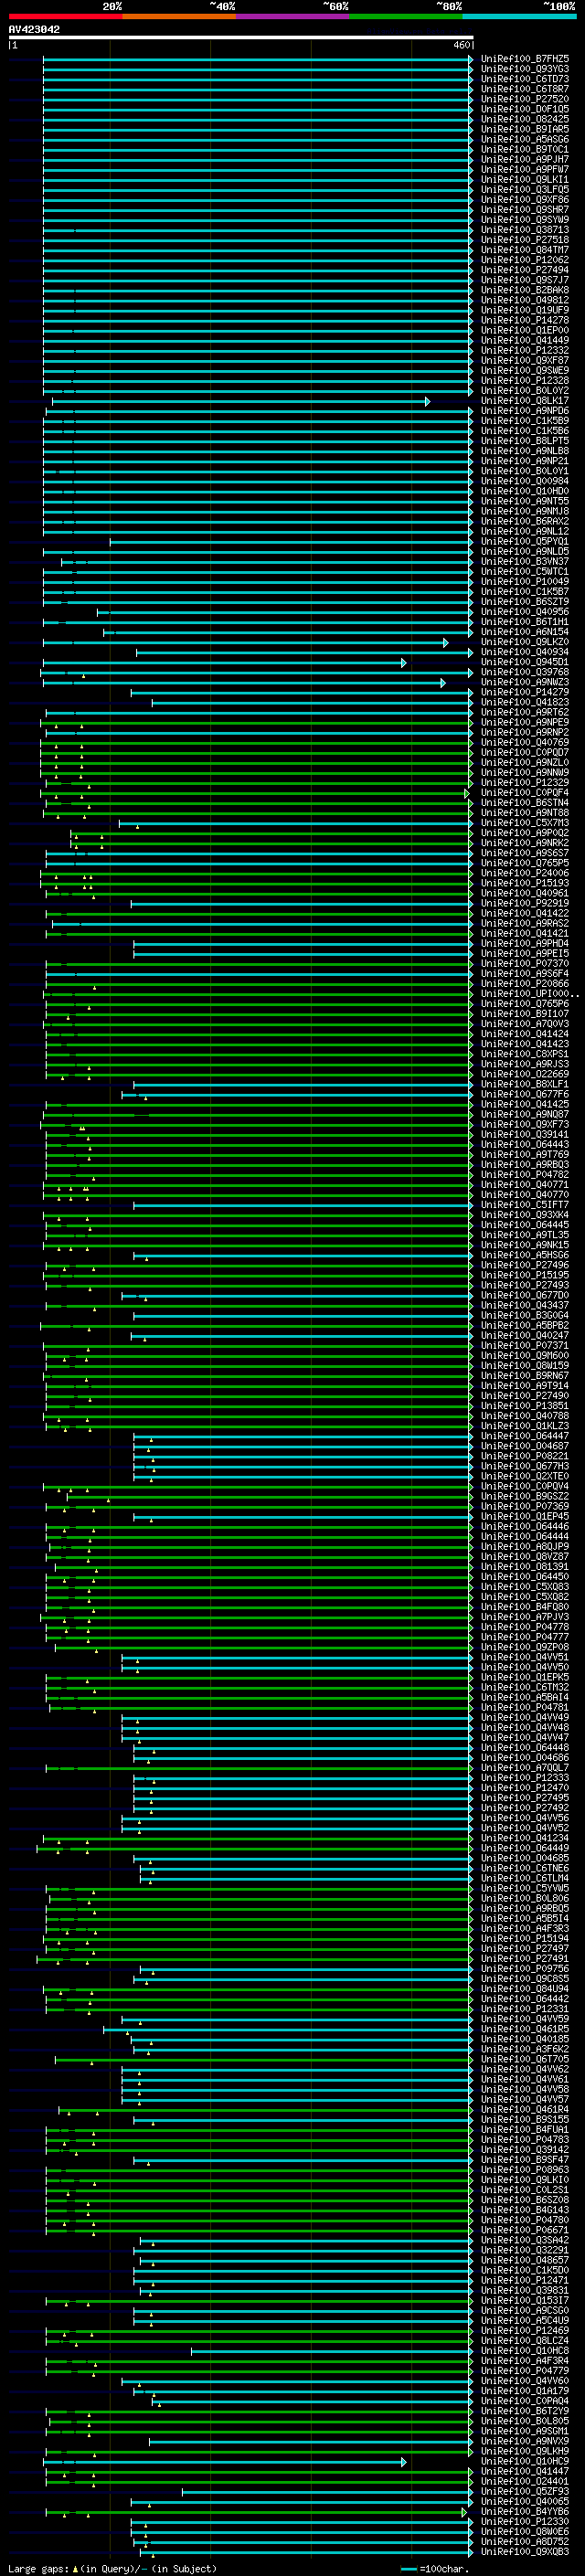Select the UniRef100_A9T769 label
Image resolution: width=585 pixels, height=2576 pixels.
tap(525, 1154)
